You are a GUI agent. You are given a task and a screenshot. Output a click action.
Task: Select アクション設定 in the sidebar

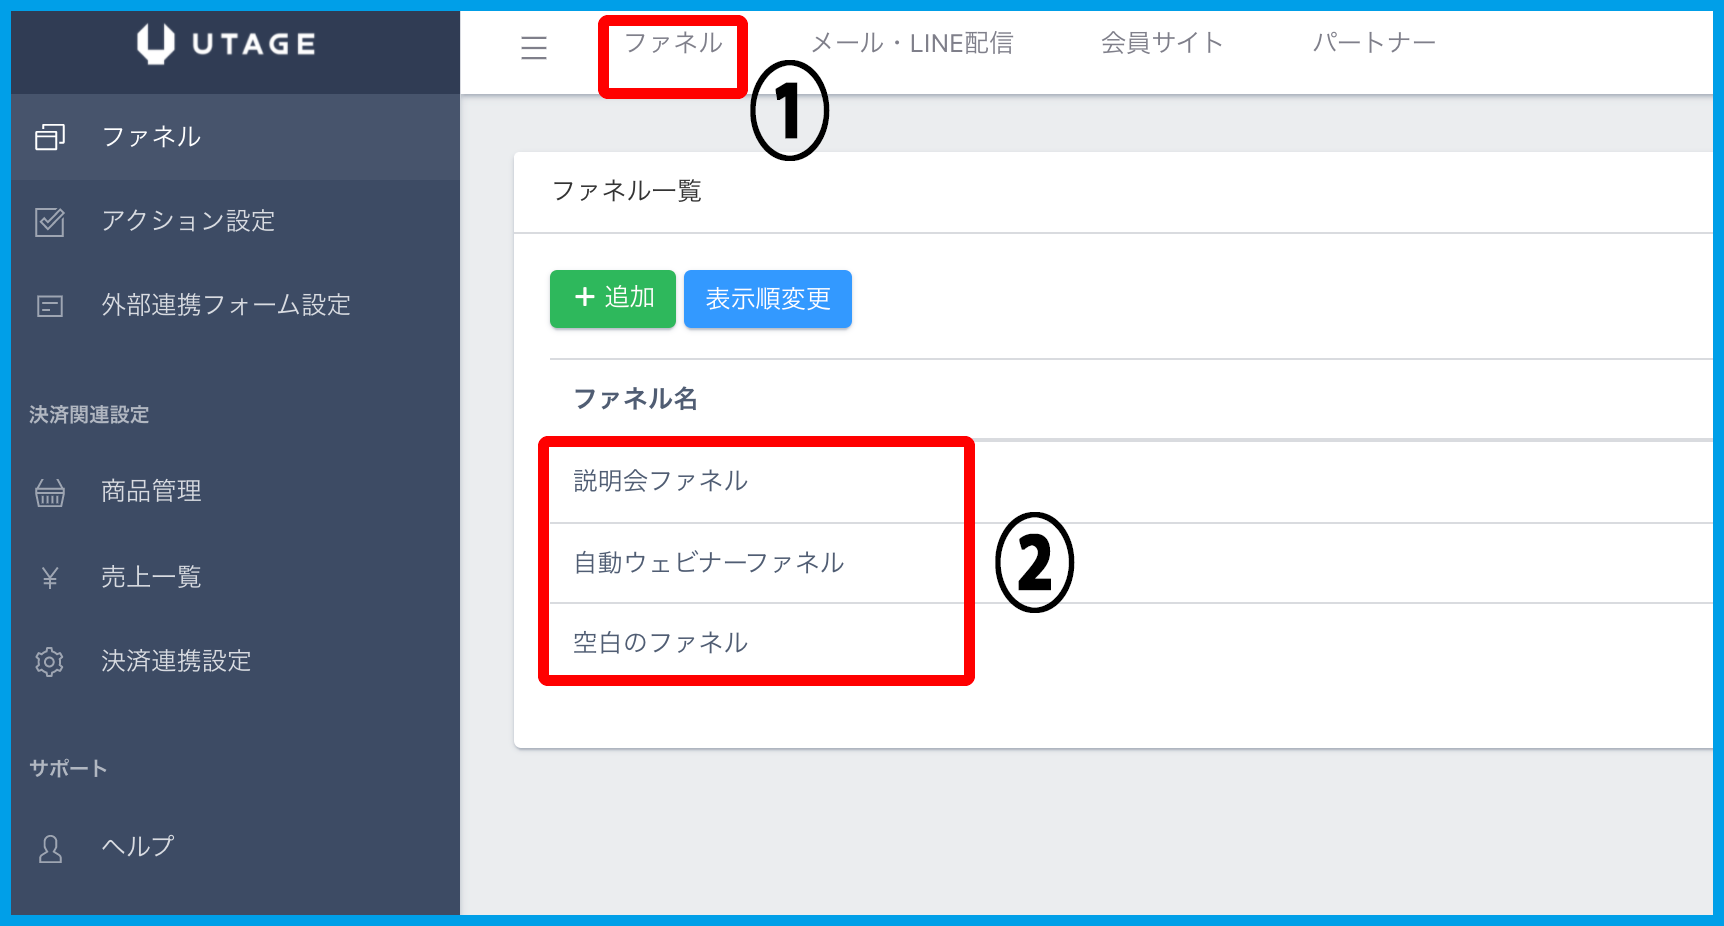pyautogui.click(x=188, y=221)
